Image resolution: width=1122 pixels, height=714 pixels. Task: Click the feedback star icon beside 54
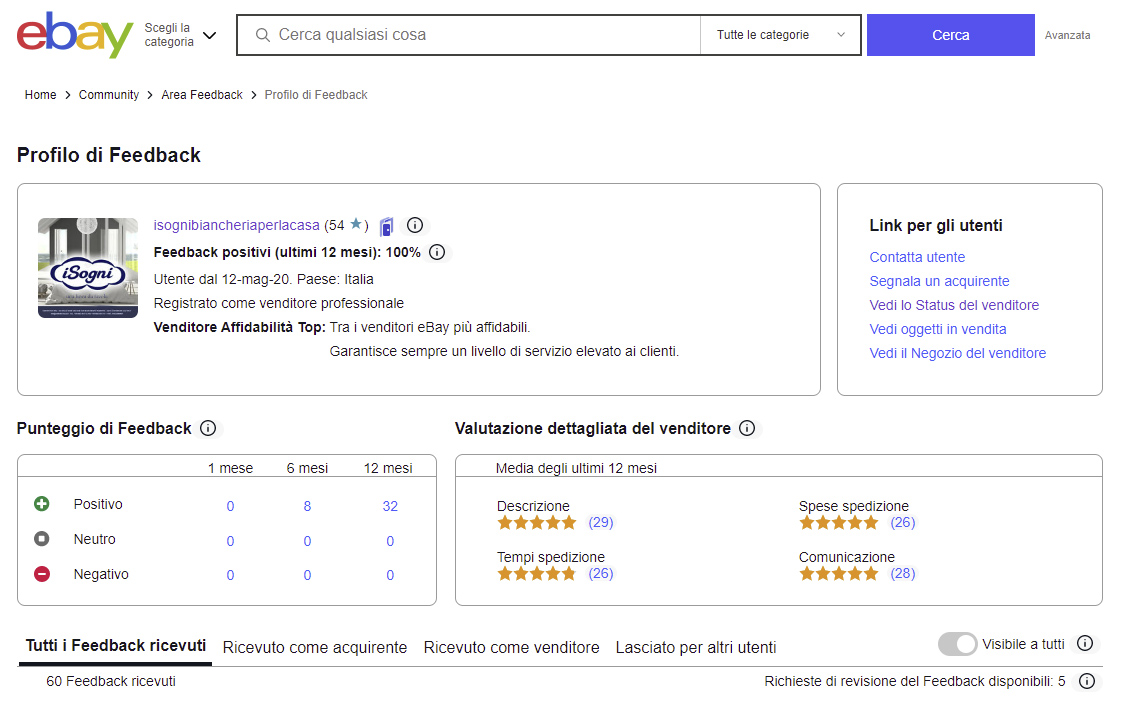356,225
